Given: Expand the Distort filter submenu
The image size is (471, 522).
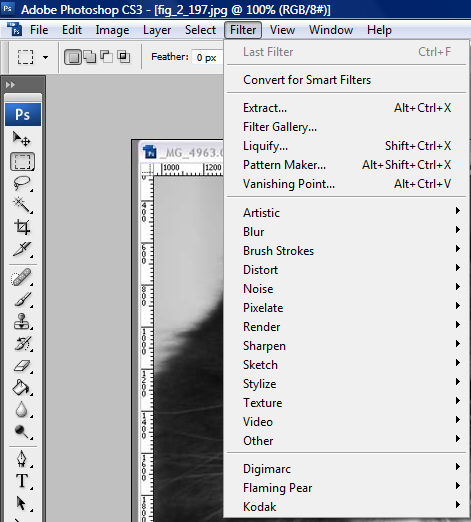Looking at the screenshot, I should pyautogui.click(x=346, y=270).
